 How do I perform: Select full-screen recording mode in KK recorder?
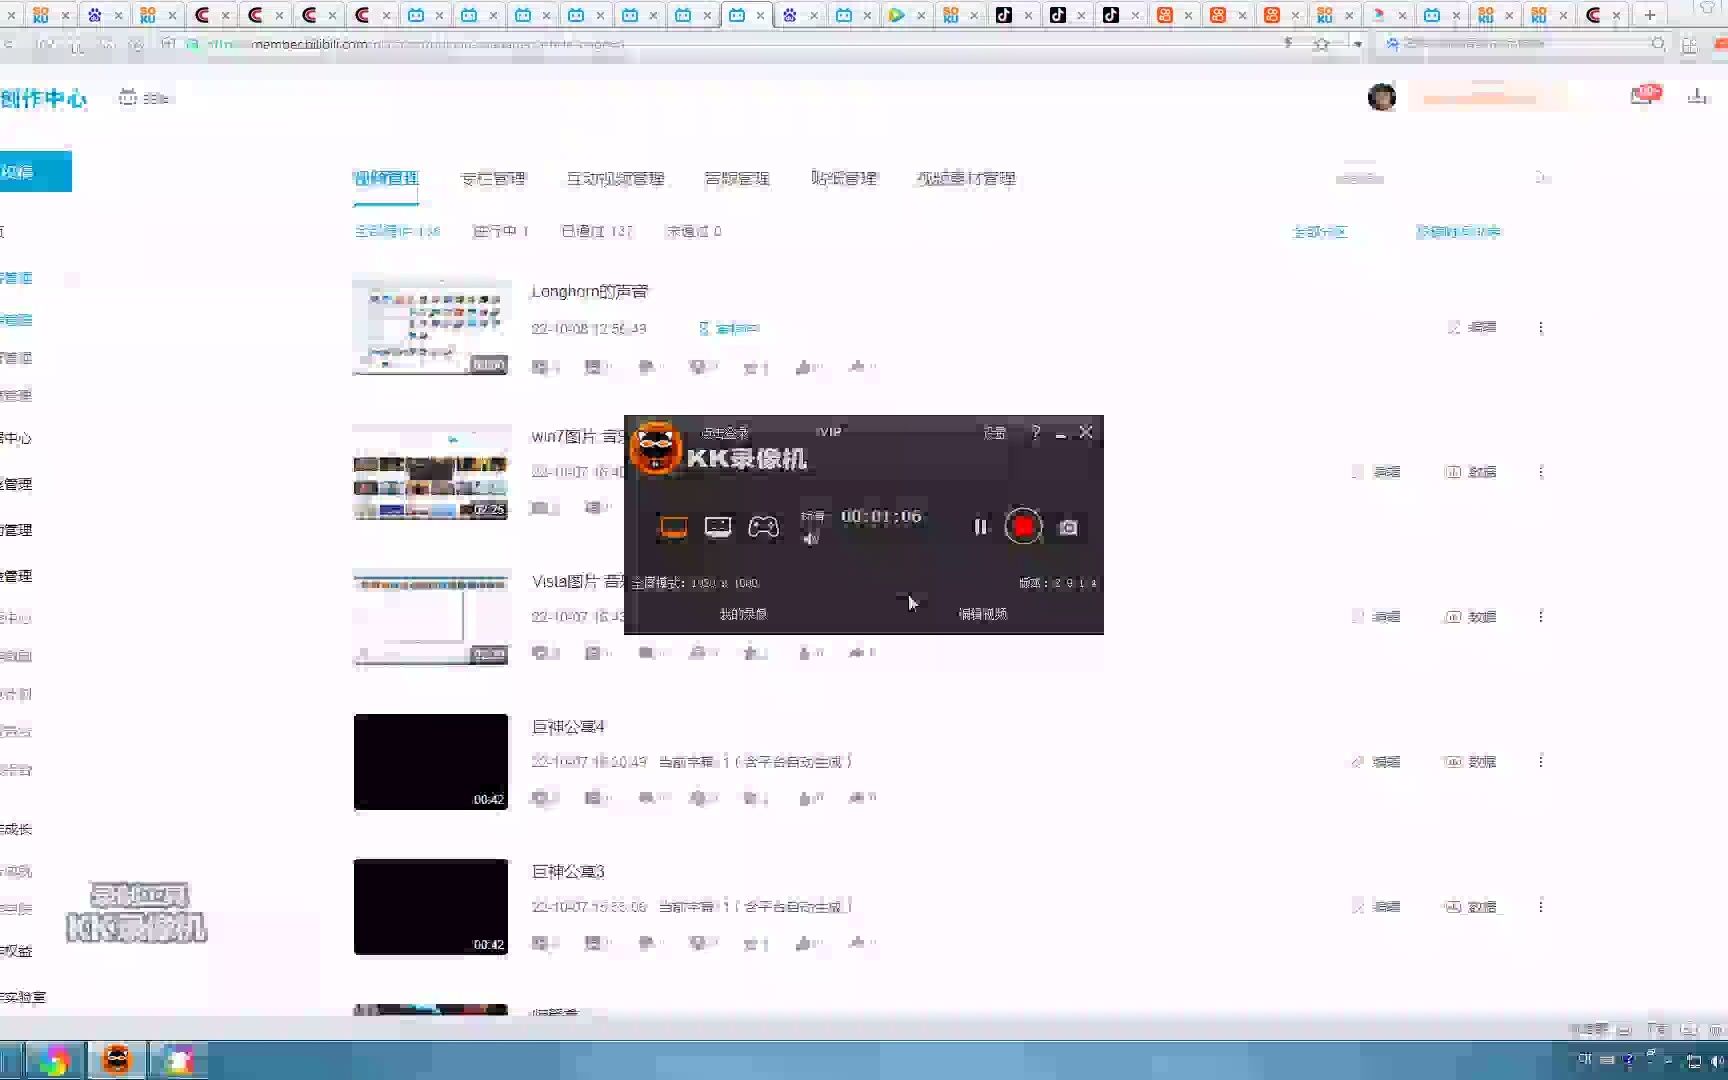point(673,527)
